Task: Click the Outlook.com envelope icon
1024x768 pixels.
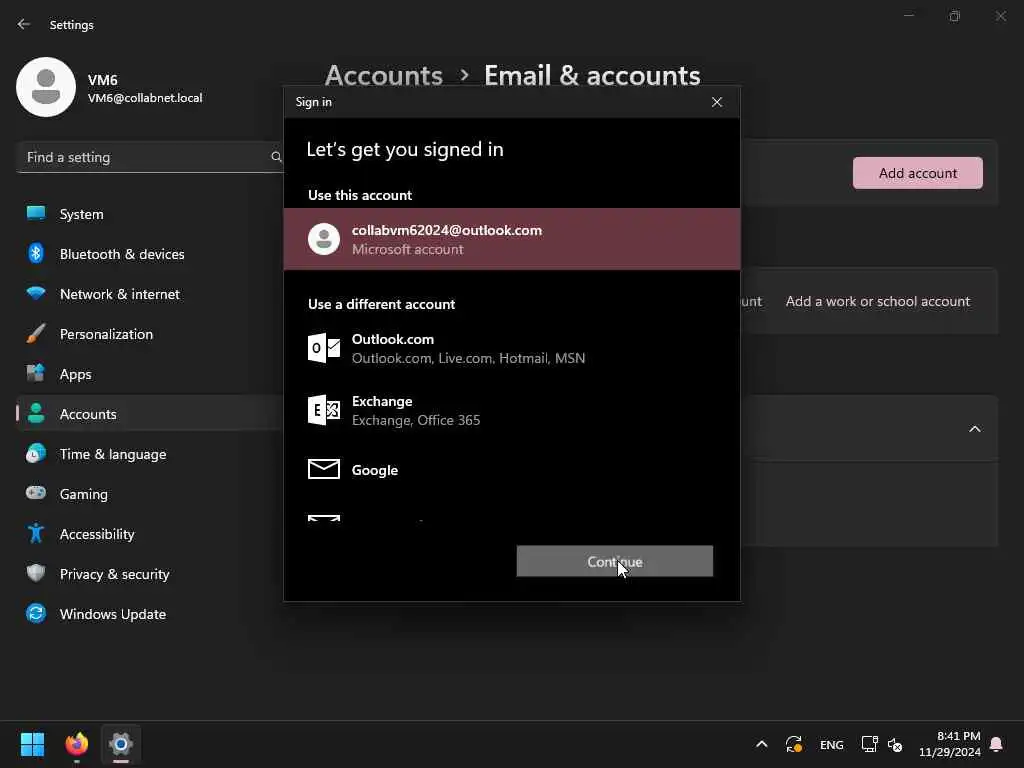Action: tap(324, 347)
